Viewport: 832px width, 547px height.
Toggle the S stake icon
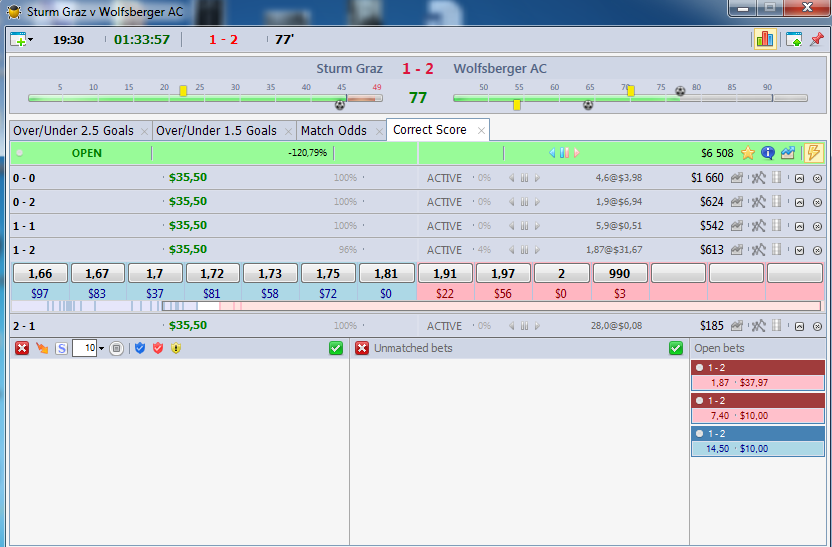coord(62,349)
